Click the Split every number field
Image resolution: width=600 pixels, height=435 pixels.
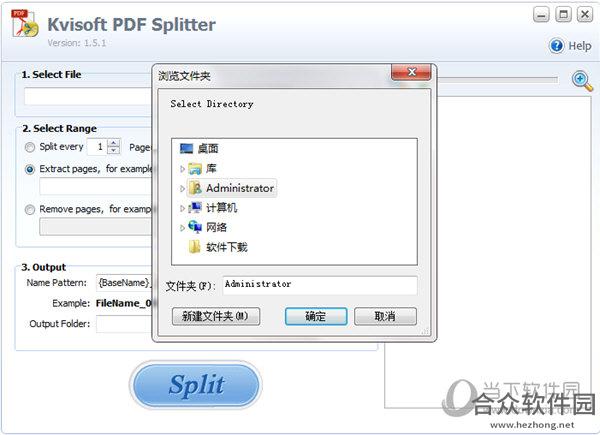[x=98, y=147]
